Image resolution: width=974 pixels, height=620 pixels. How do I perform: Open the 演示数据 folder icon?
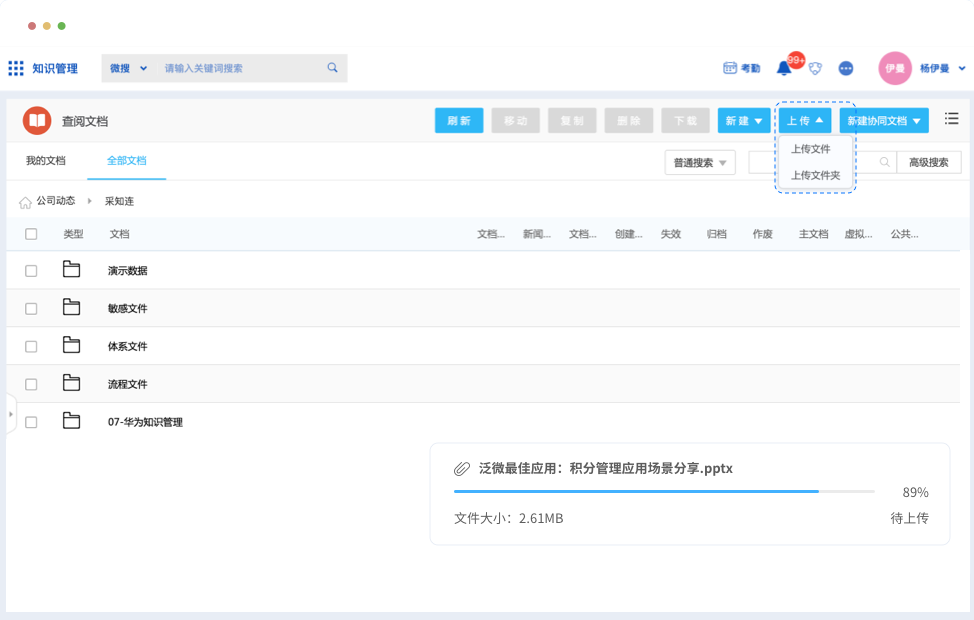tap(71, 270)
